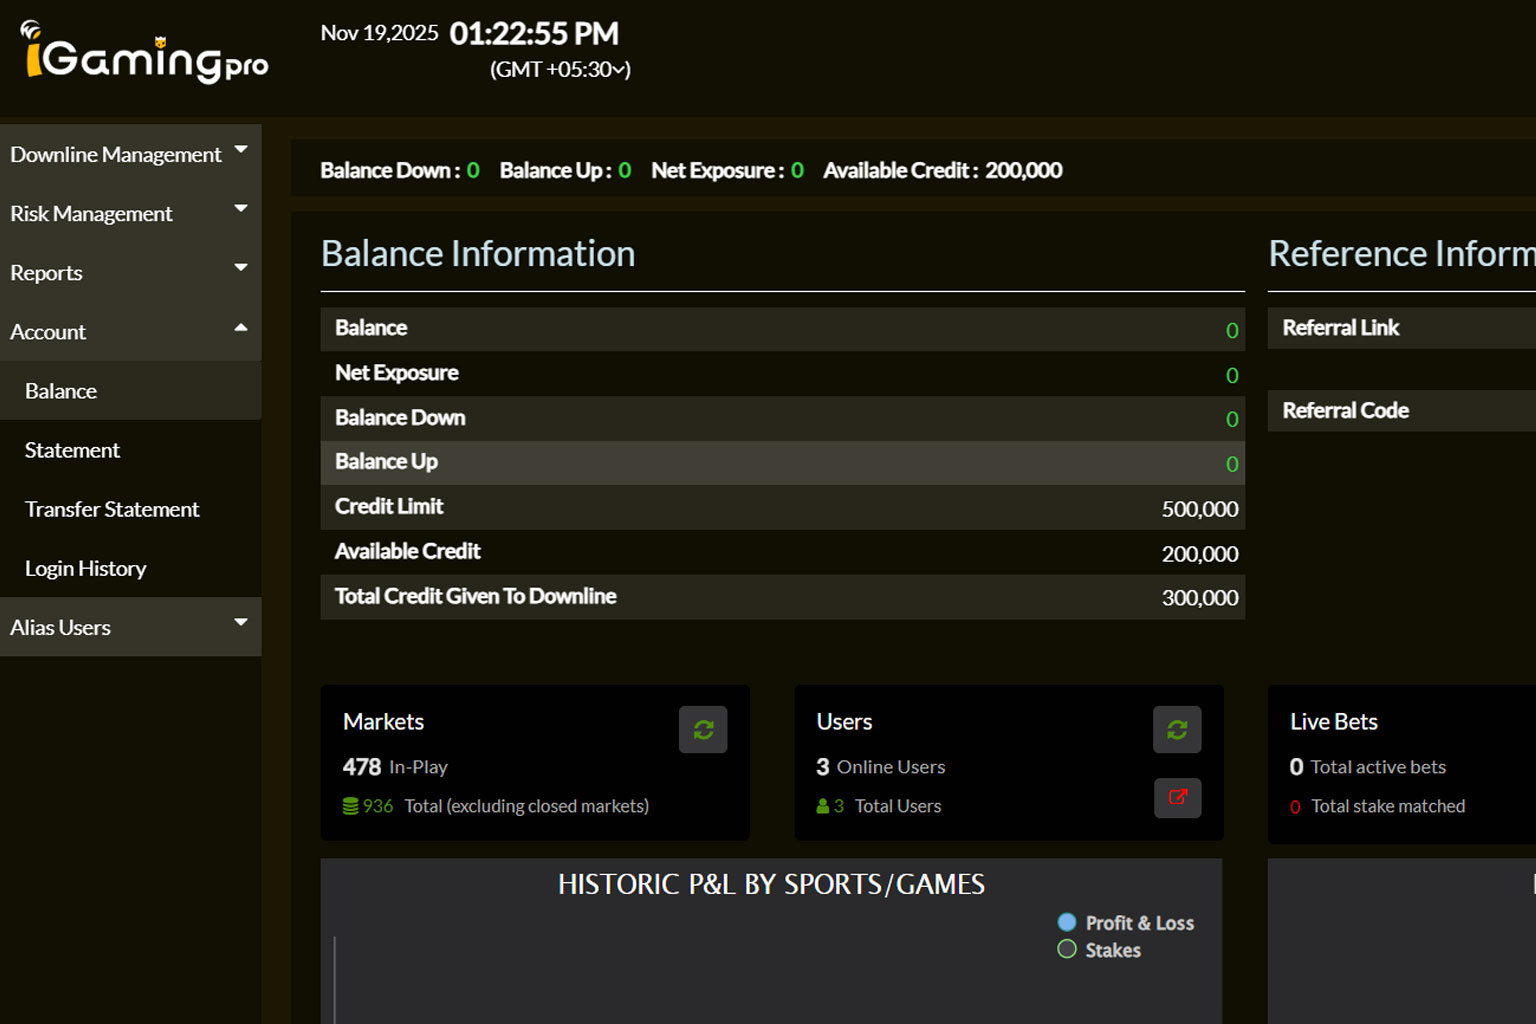Expand Downline Management menu
Viewport: 1536px width, 1024px height.
(130, 154)
